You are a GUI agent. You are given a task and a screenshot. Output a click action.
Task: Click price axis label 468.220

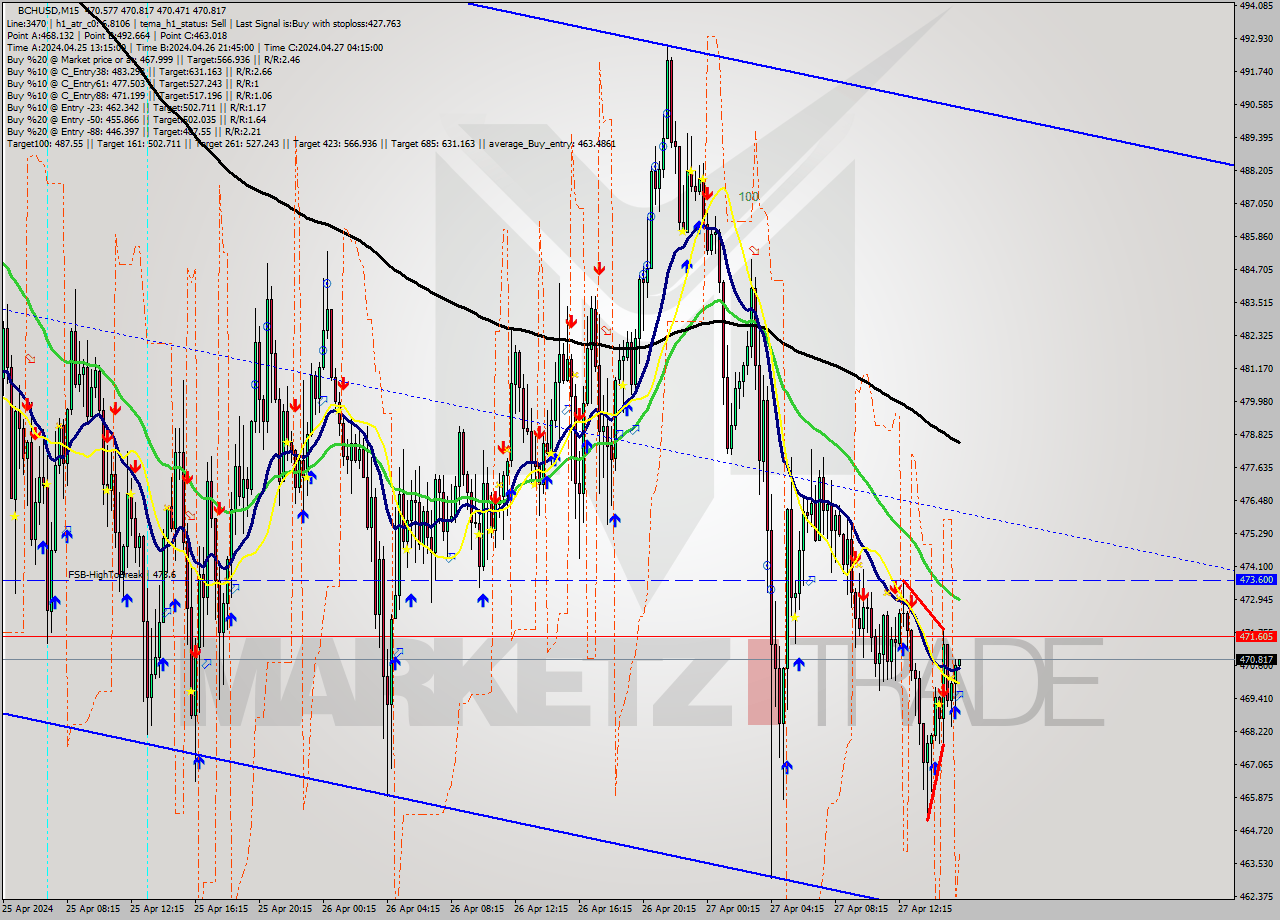(1256, 731)
